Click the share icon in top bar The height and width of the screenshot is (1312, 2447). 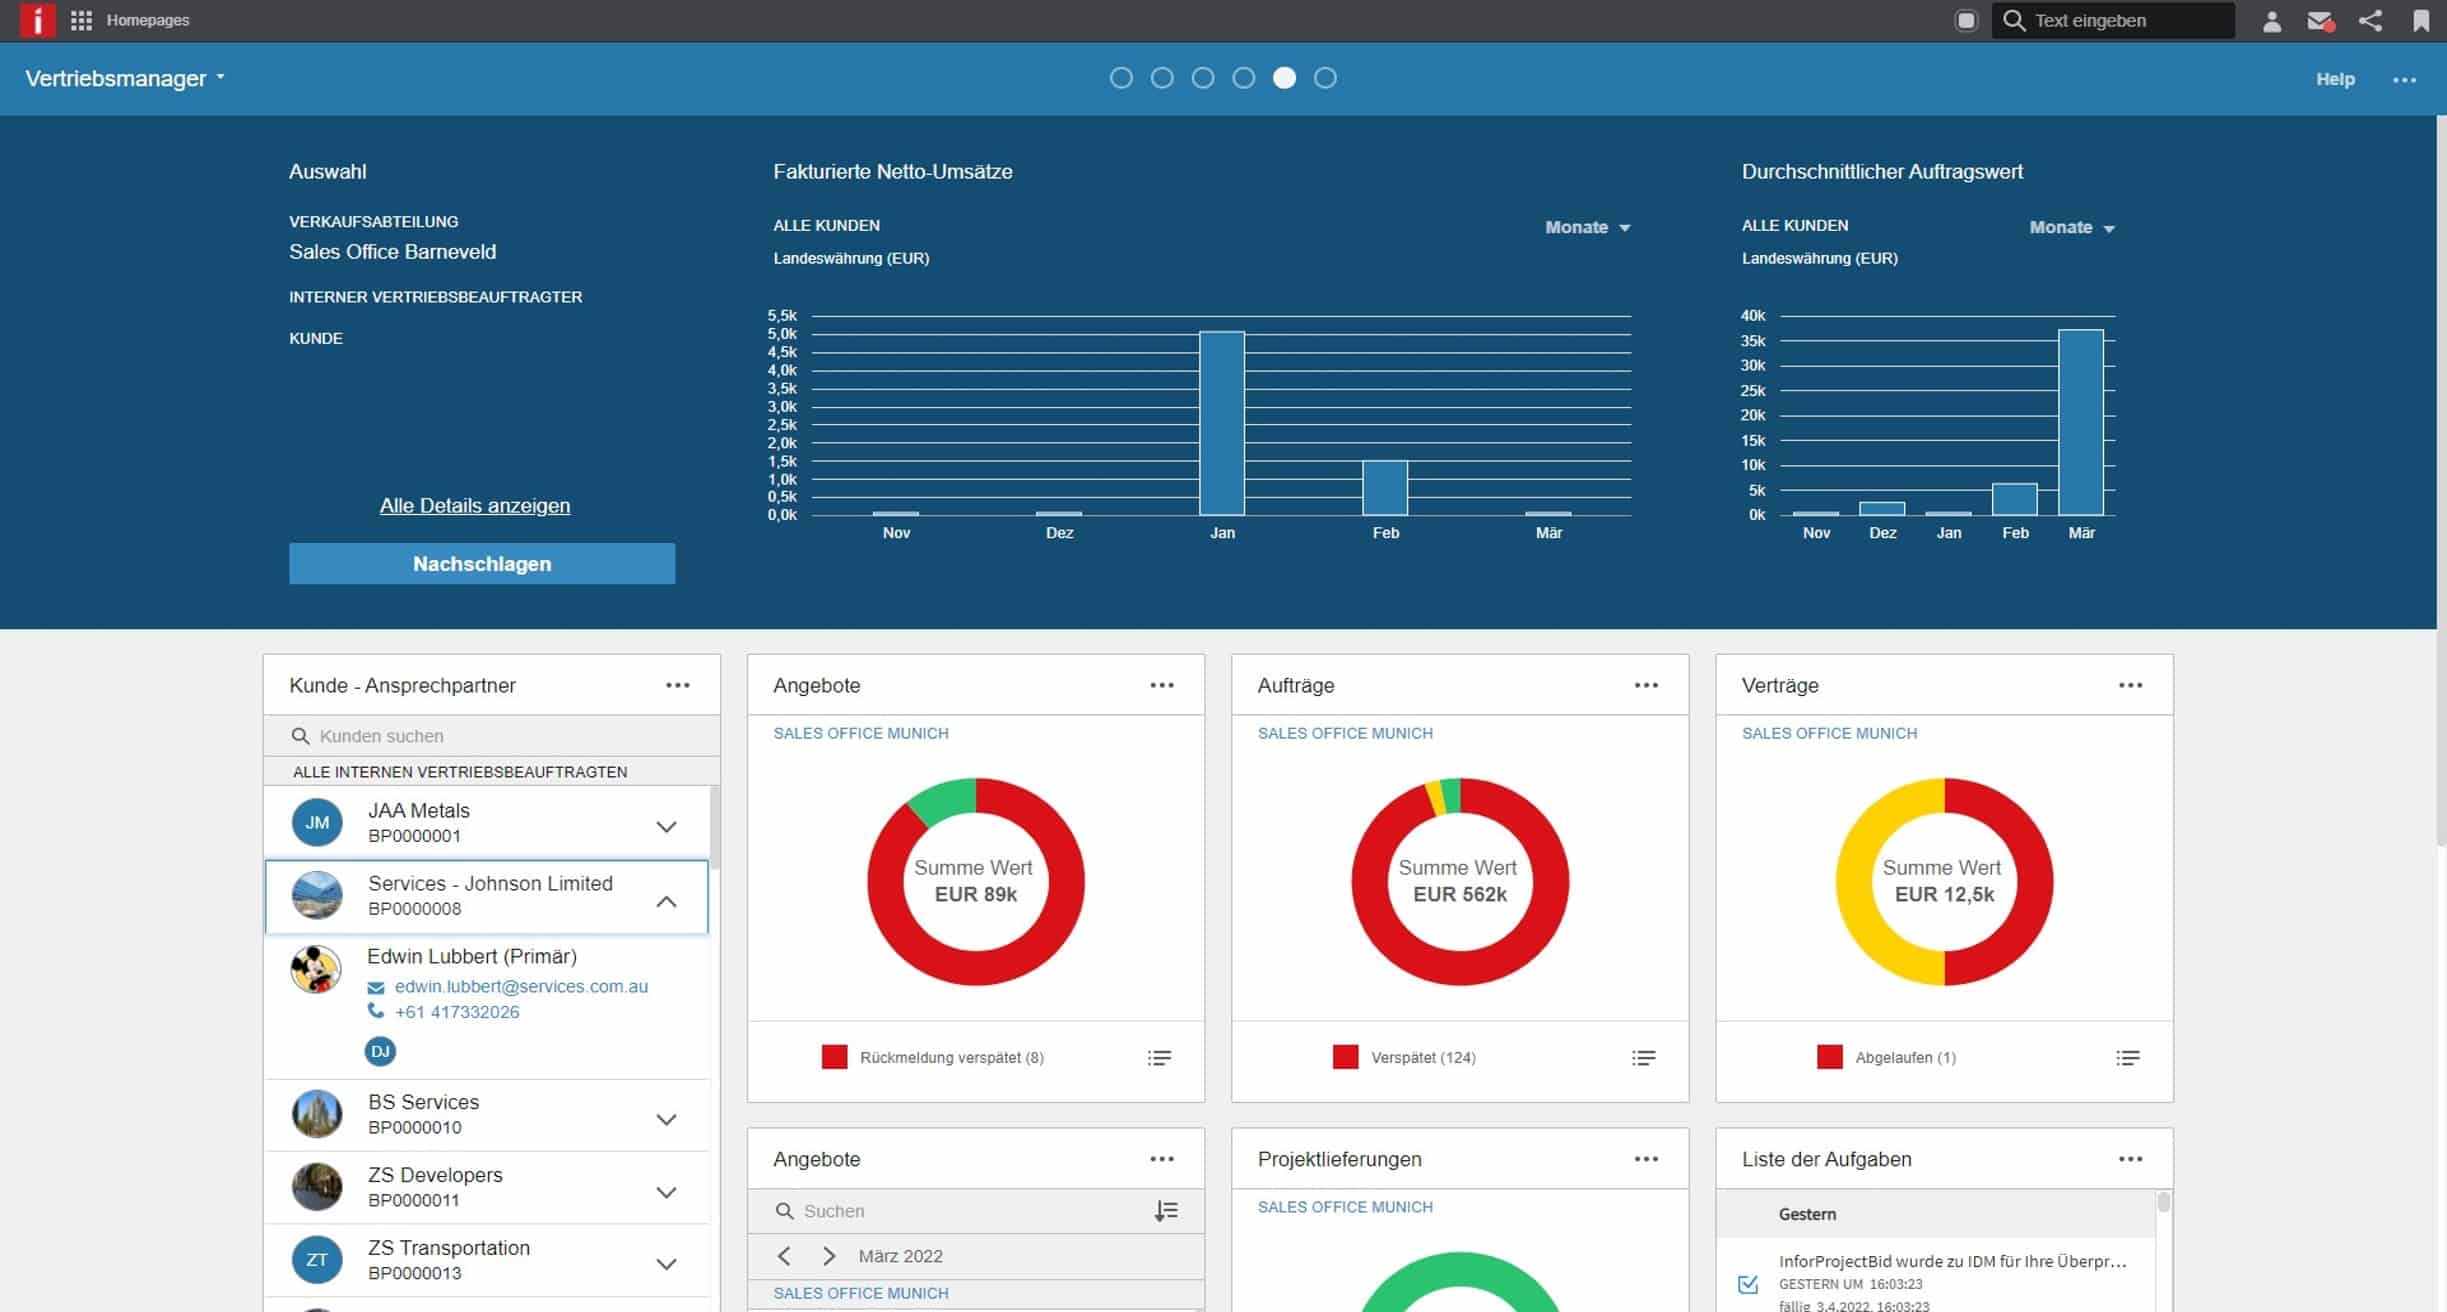(2370, 20)
